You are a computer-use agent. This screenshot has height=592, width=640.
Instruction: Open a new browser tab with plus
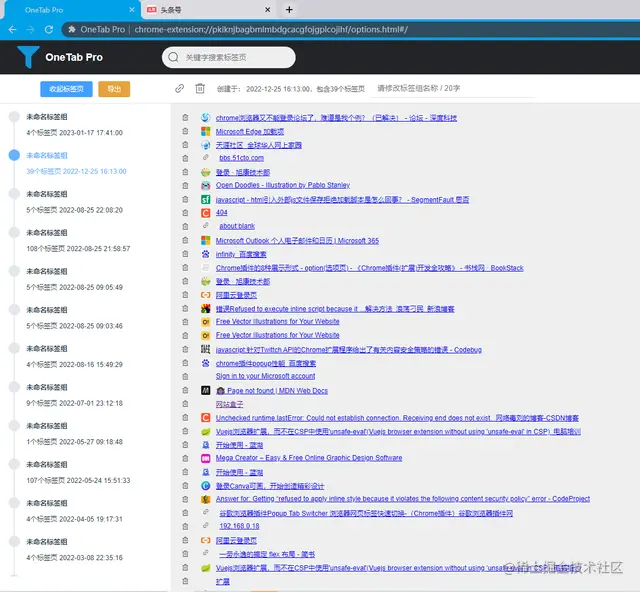289,9
